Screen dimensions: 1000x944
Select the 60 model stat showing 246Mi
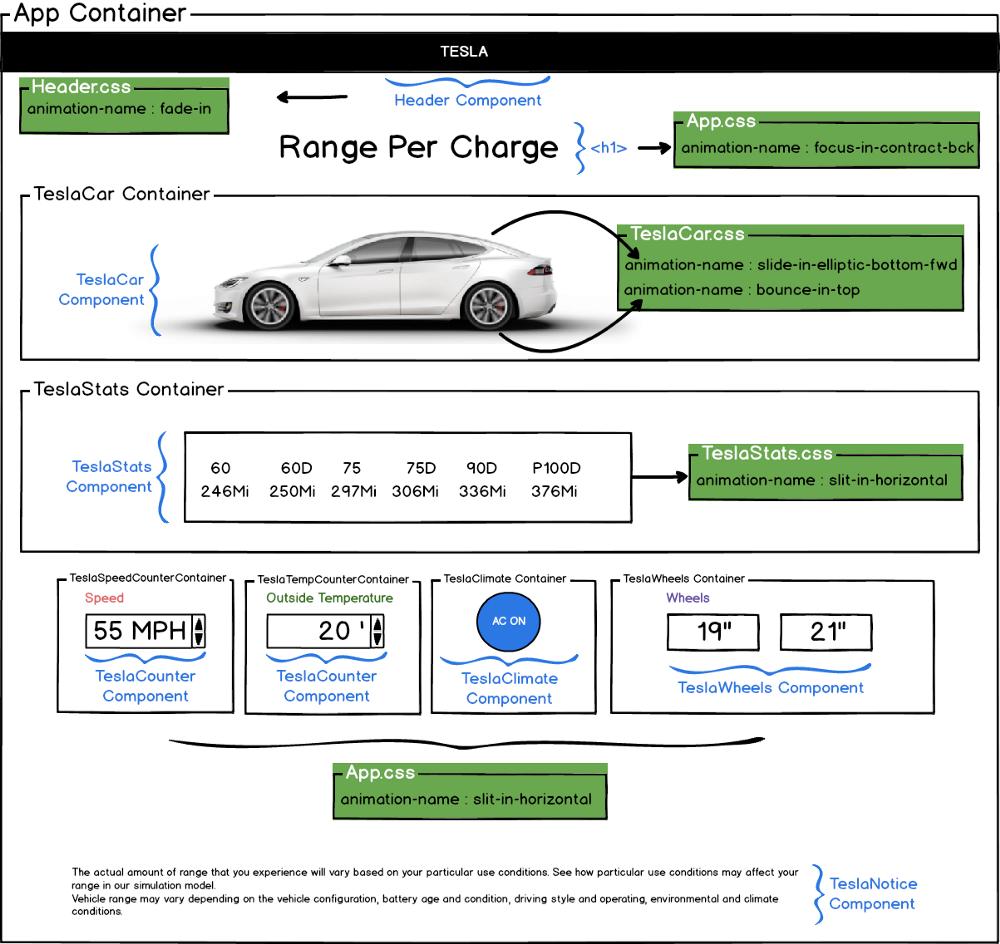click(x=220, y=479)
